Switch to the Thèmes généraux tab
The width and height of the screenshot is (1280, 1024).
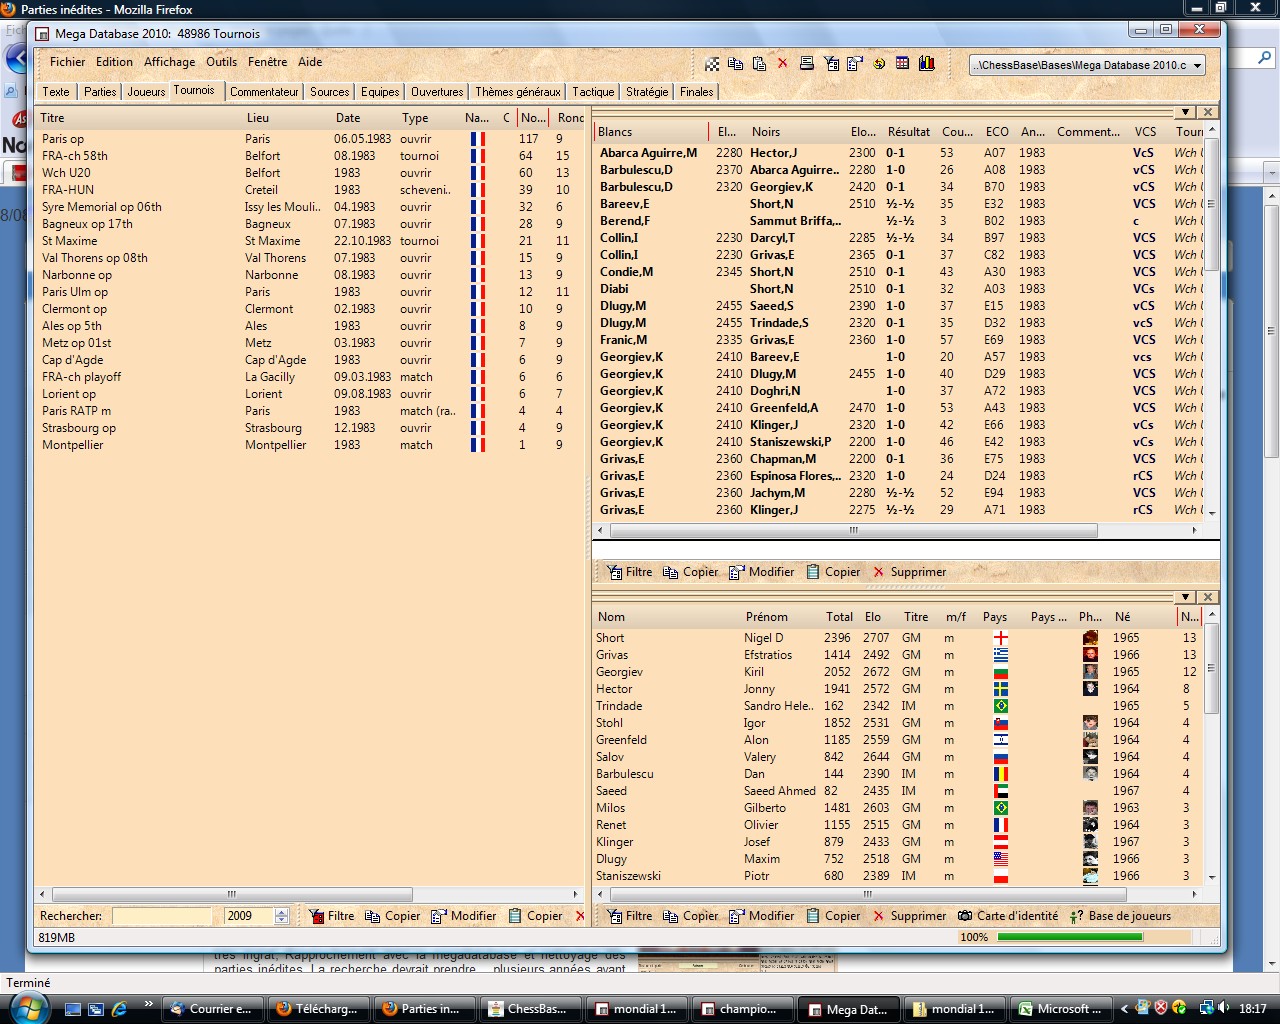(517, 92)
